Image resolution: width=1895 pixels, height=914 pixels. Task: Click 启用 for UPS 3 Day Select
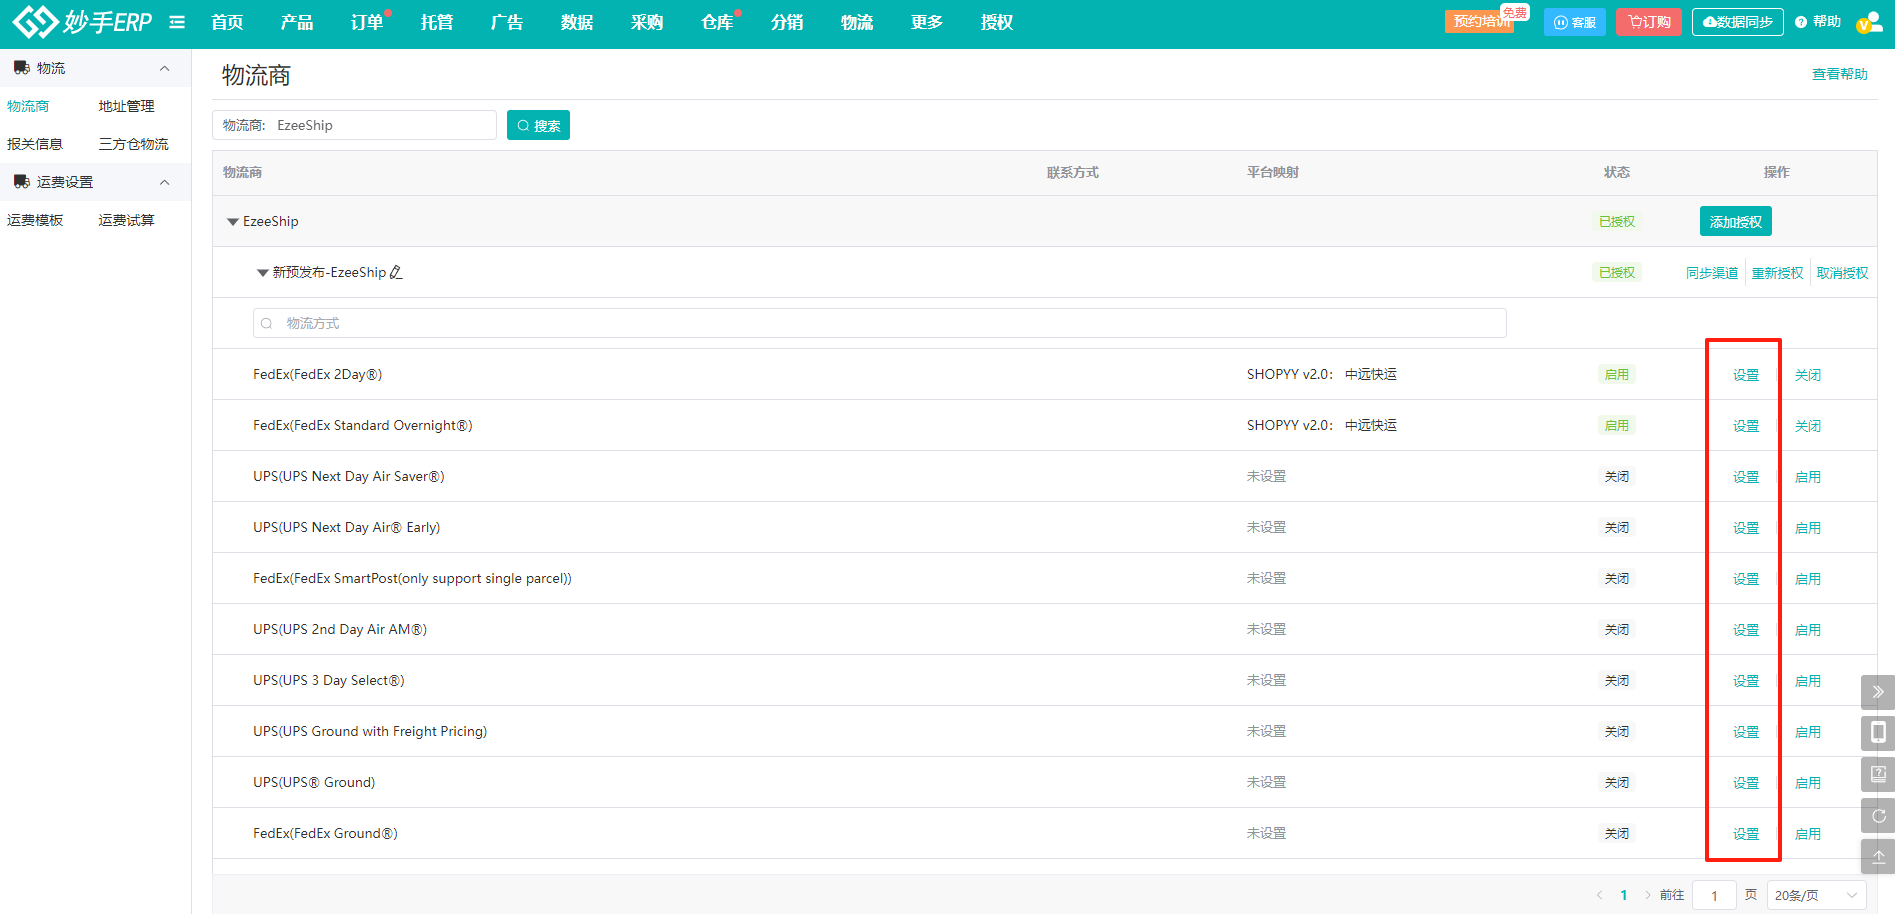click(1808, 681)
